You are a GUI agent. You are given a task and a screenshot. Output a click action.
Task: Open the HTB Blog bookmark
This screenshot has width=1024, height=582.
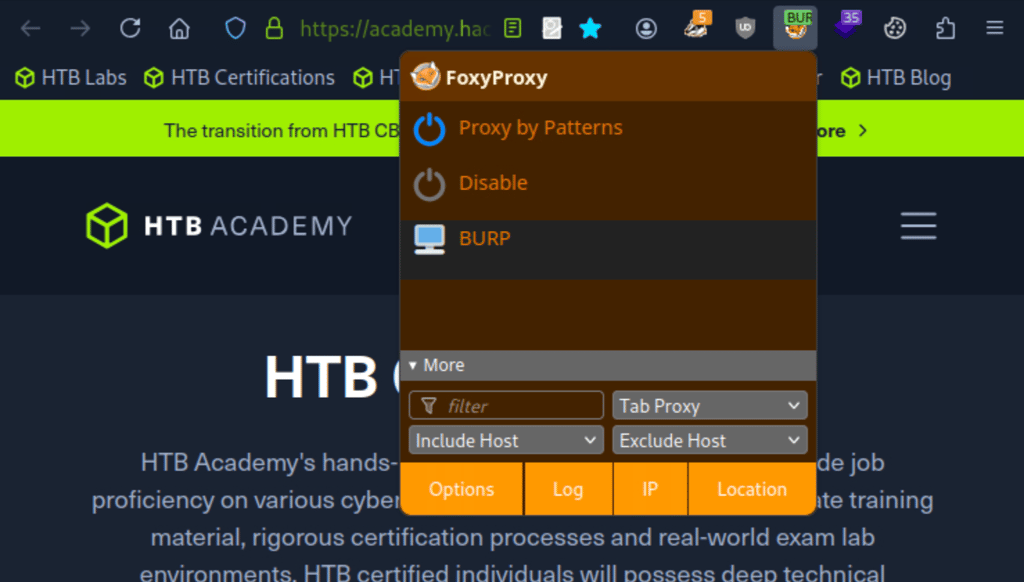tap(896, 78)
